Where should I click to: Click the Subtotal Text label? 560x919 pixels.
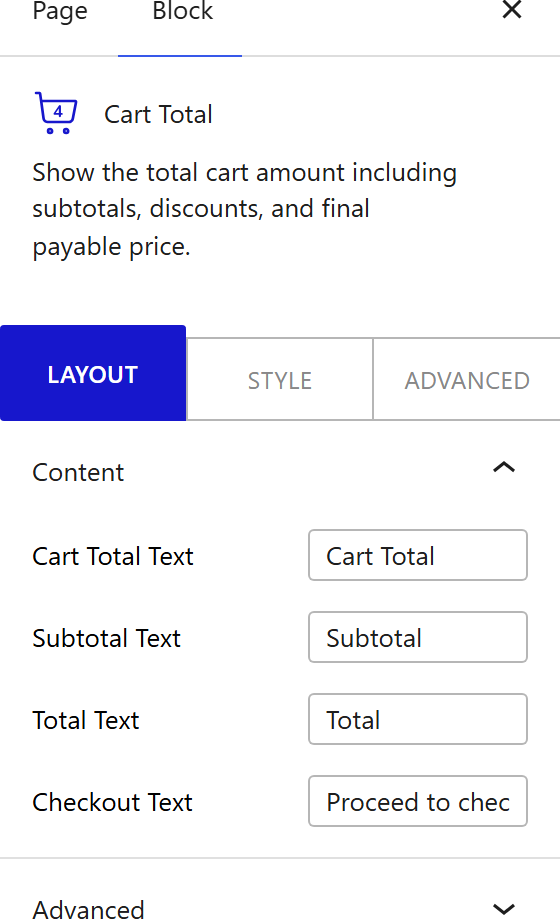[106, 638]
